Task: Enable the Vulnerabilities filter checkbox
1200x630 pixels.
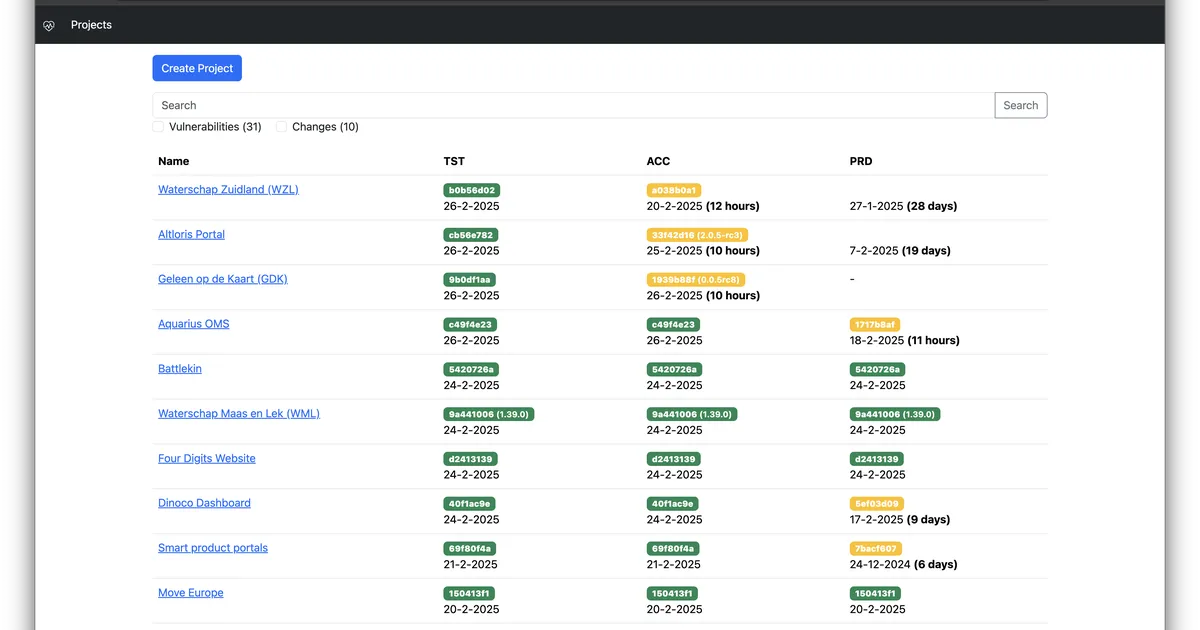Action: coord(158,127)
